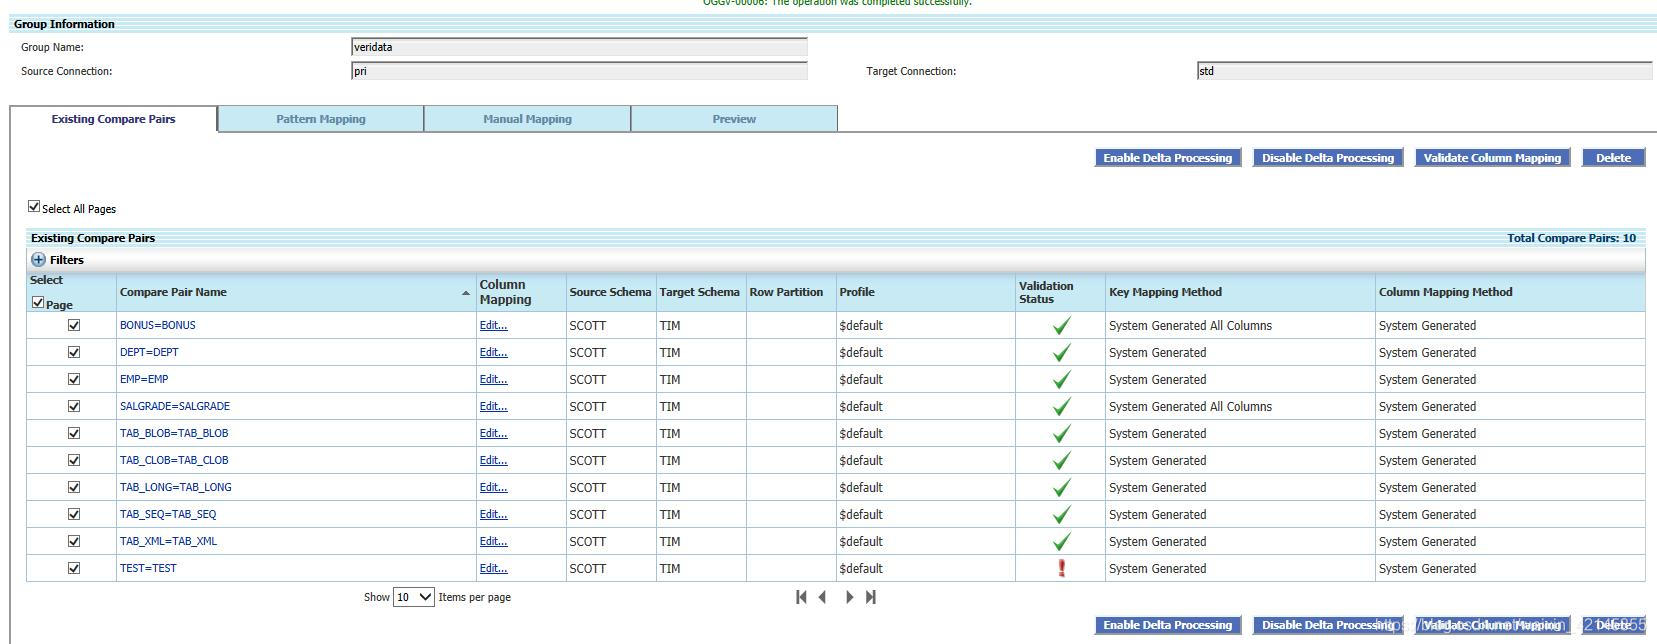Open the TAB_XML=TAB_XML compare pair link
This screenshot has height=644, width=1657.
click(168, 541)
